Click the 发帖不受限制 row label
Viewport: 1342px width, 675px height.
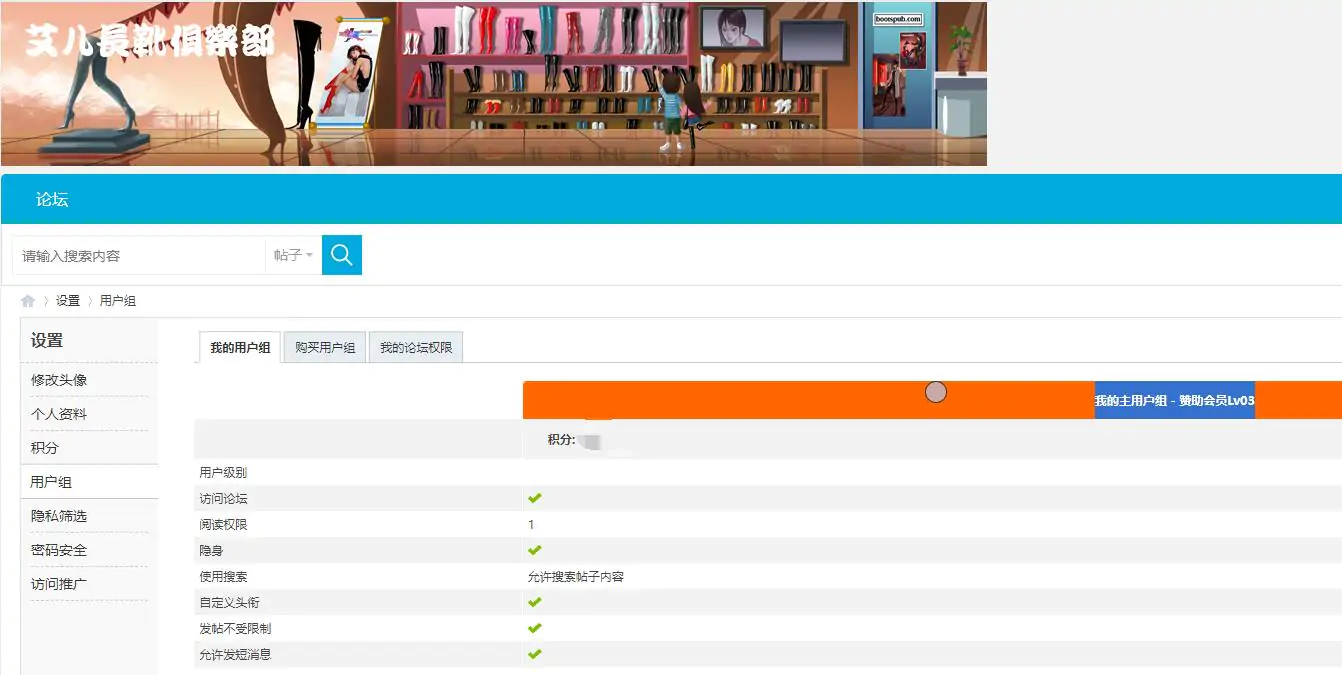click(x=235, y=628)
